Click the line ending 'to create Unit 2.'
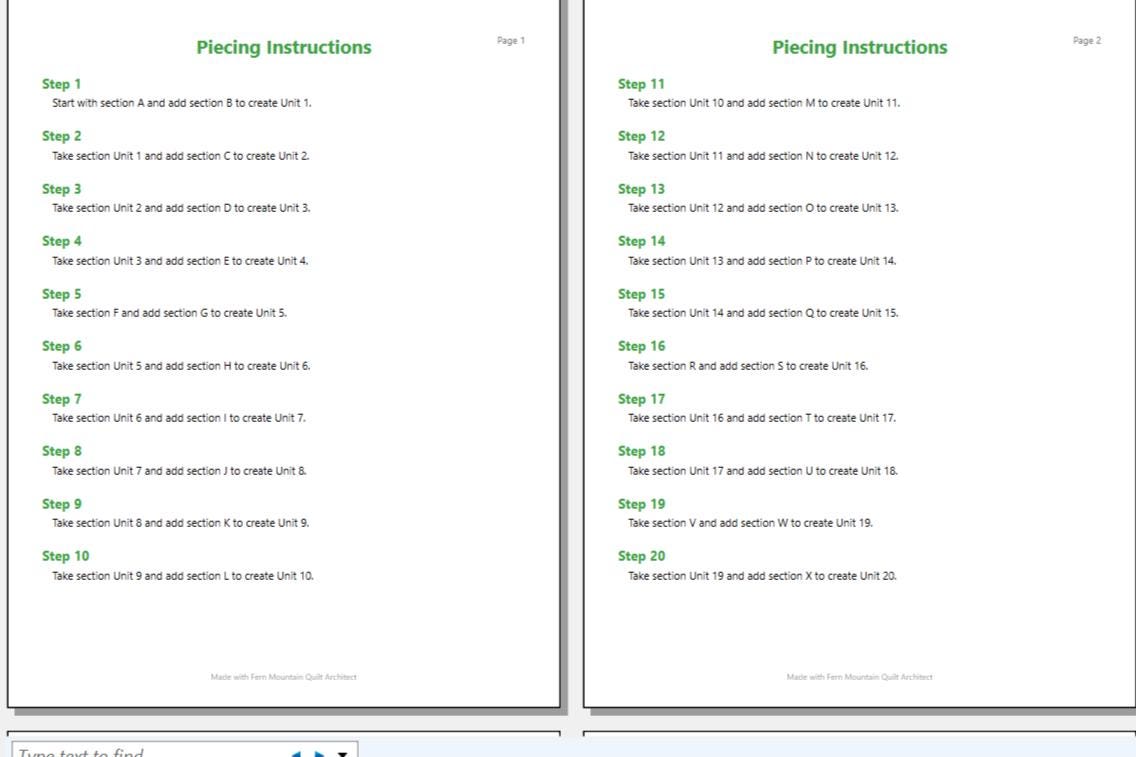The width and height of the screenshot is (1136, 757). pos(180,156)
